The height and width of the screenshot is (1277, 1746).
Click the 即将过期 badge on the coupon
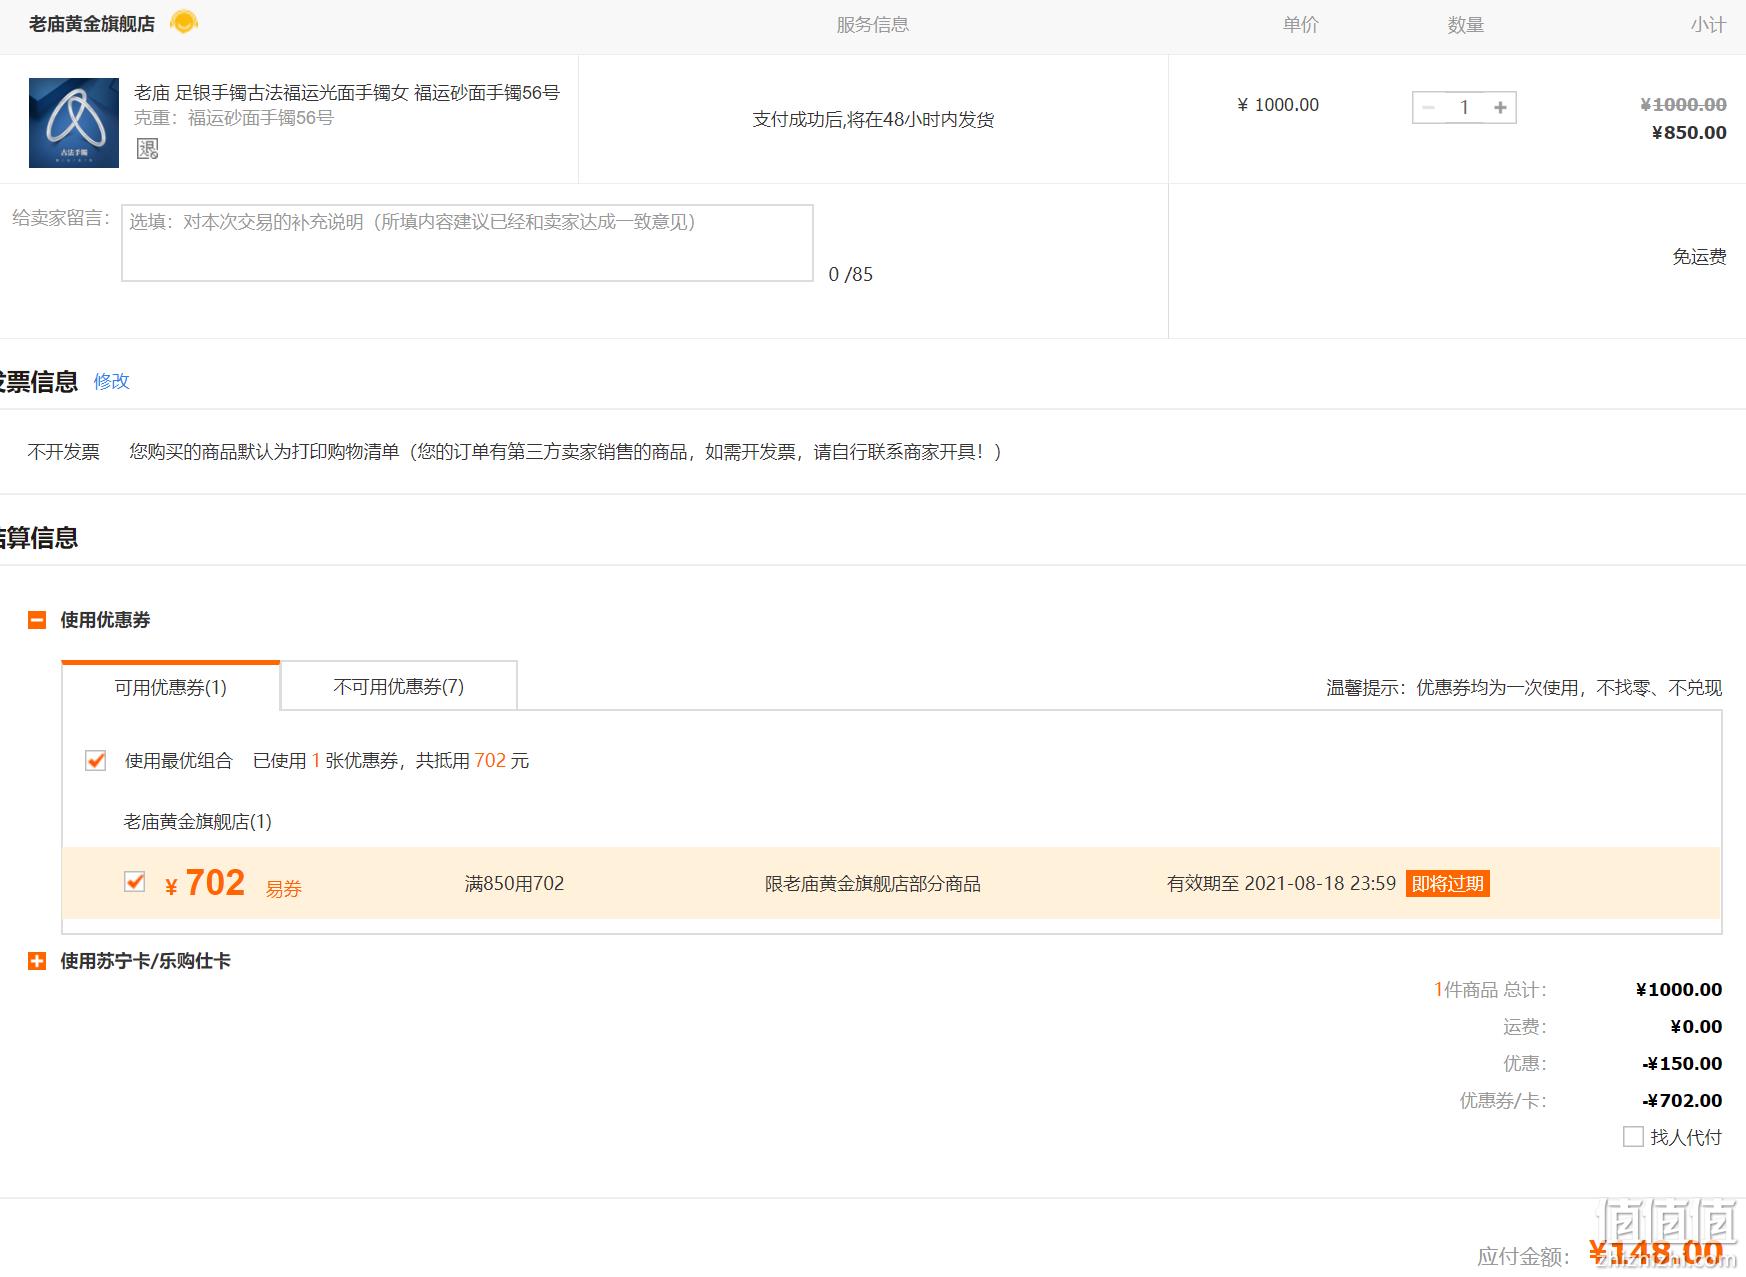[x=1448, y=884]
